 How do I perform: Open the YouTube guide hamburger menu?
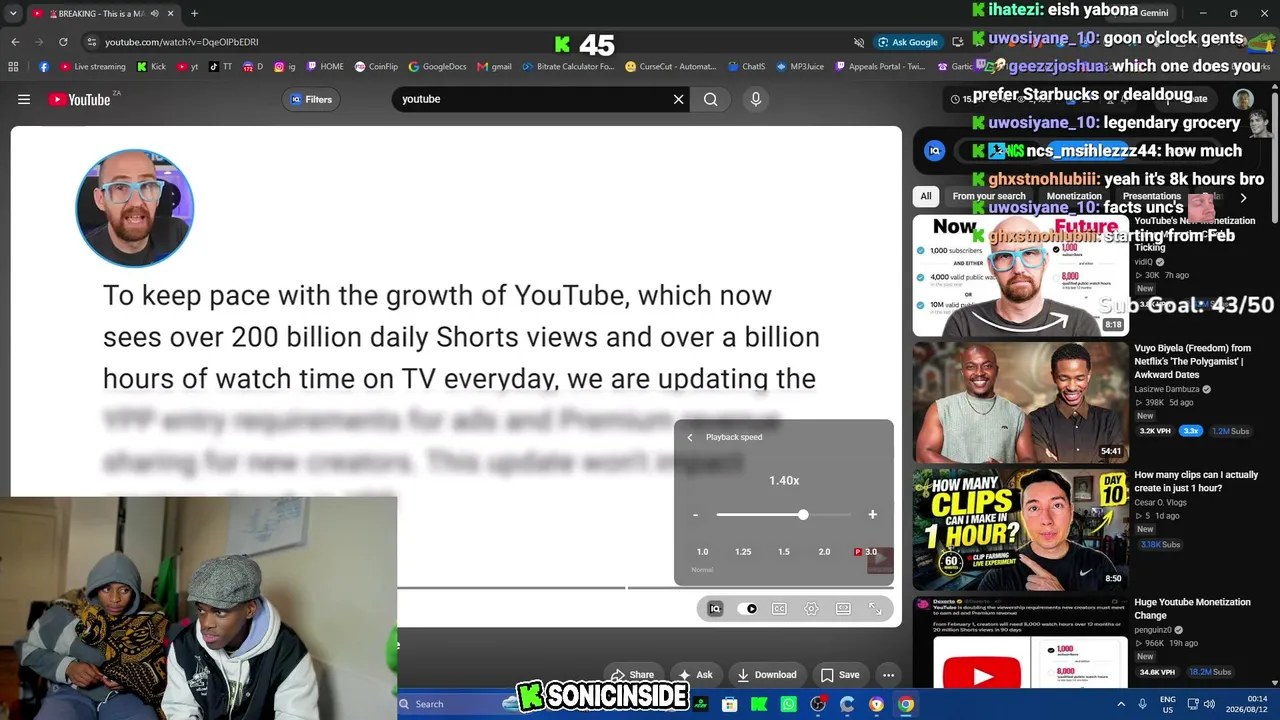[x=24, y=99]
